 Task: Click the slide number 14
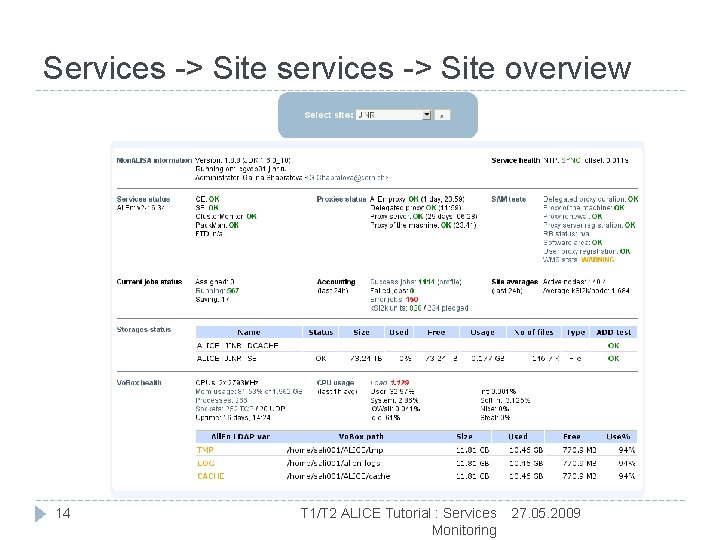coord(63,513)
